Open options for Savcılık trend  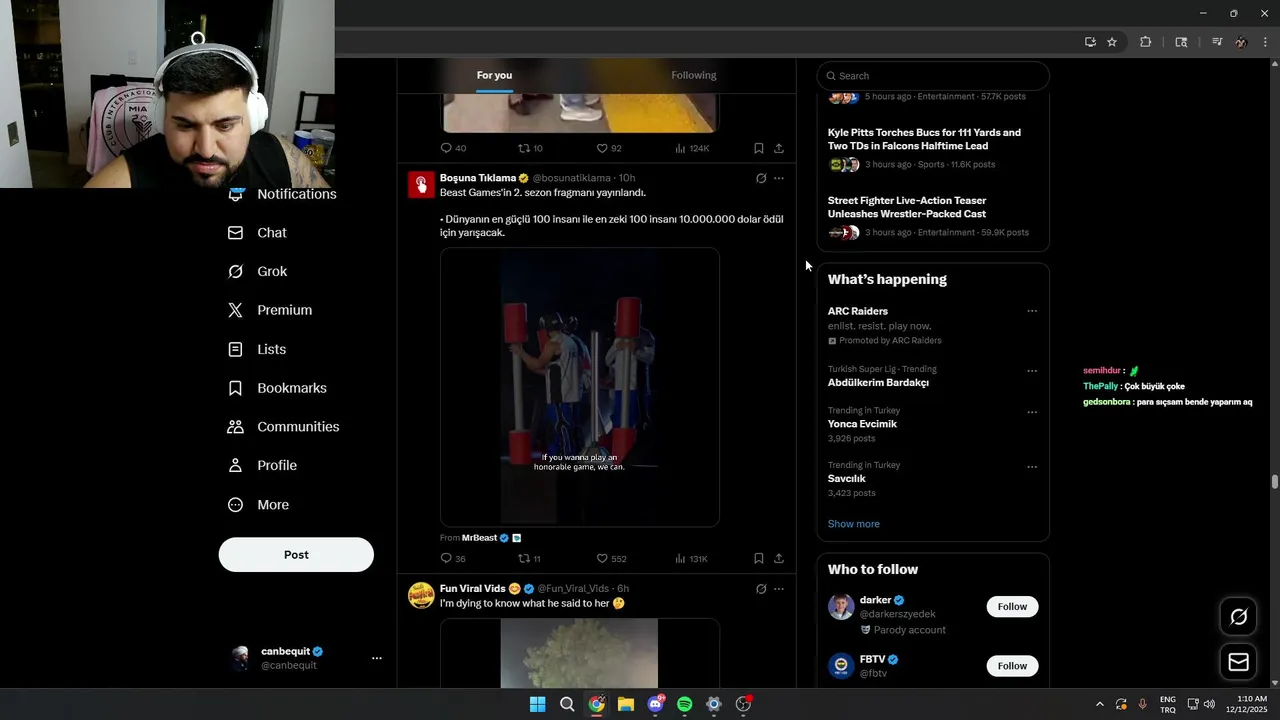pyautogui.click(x=1032, y=467)
